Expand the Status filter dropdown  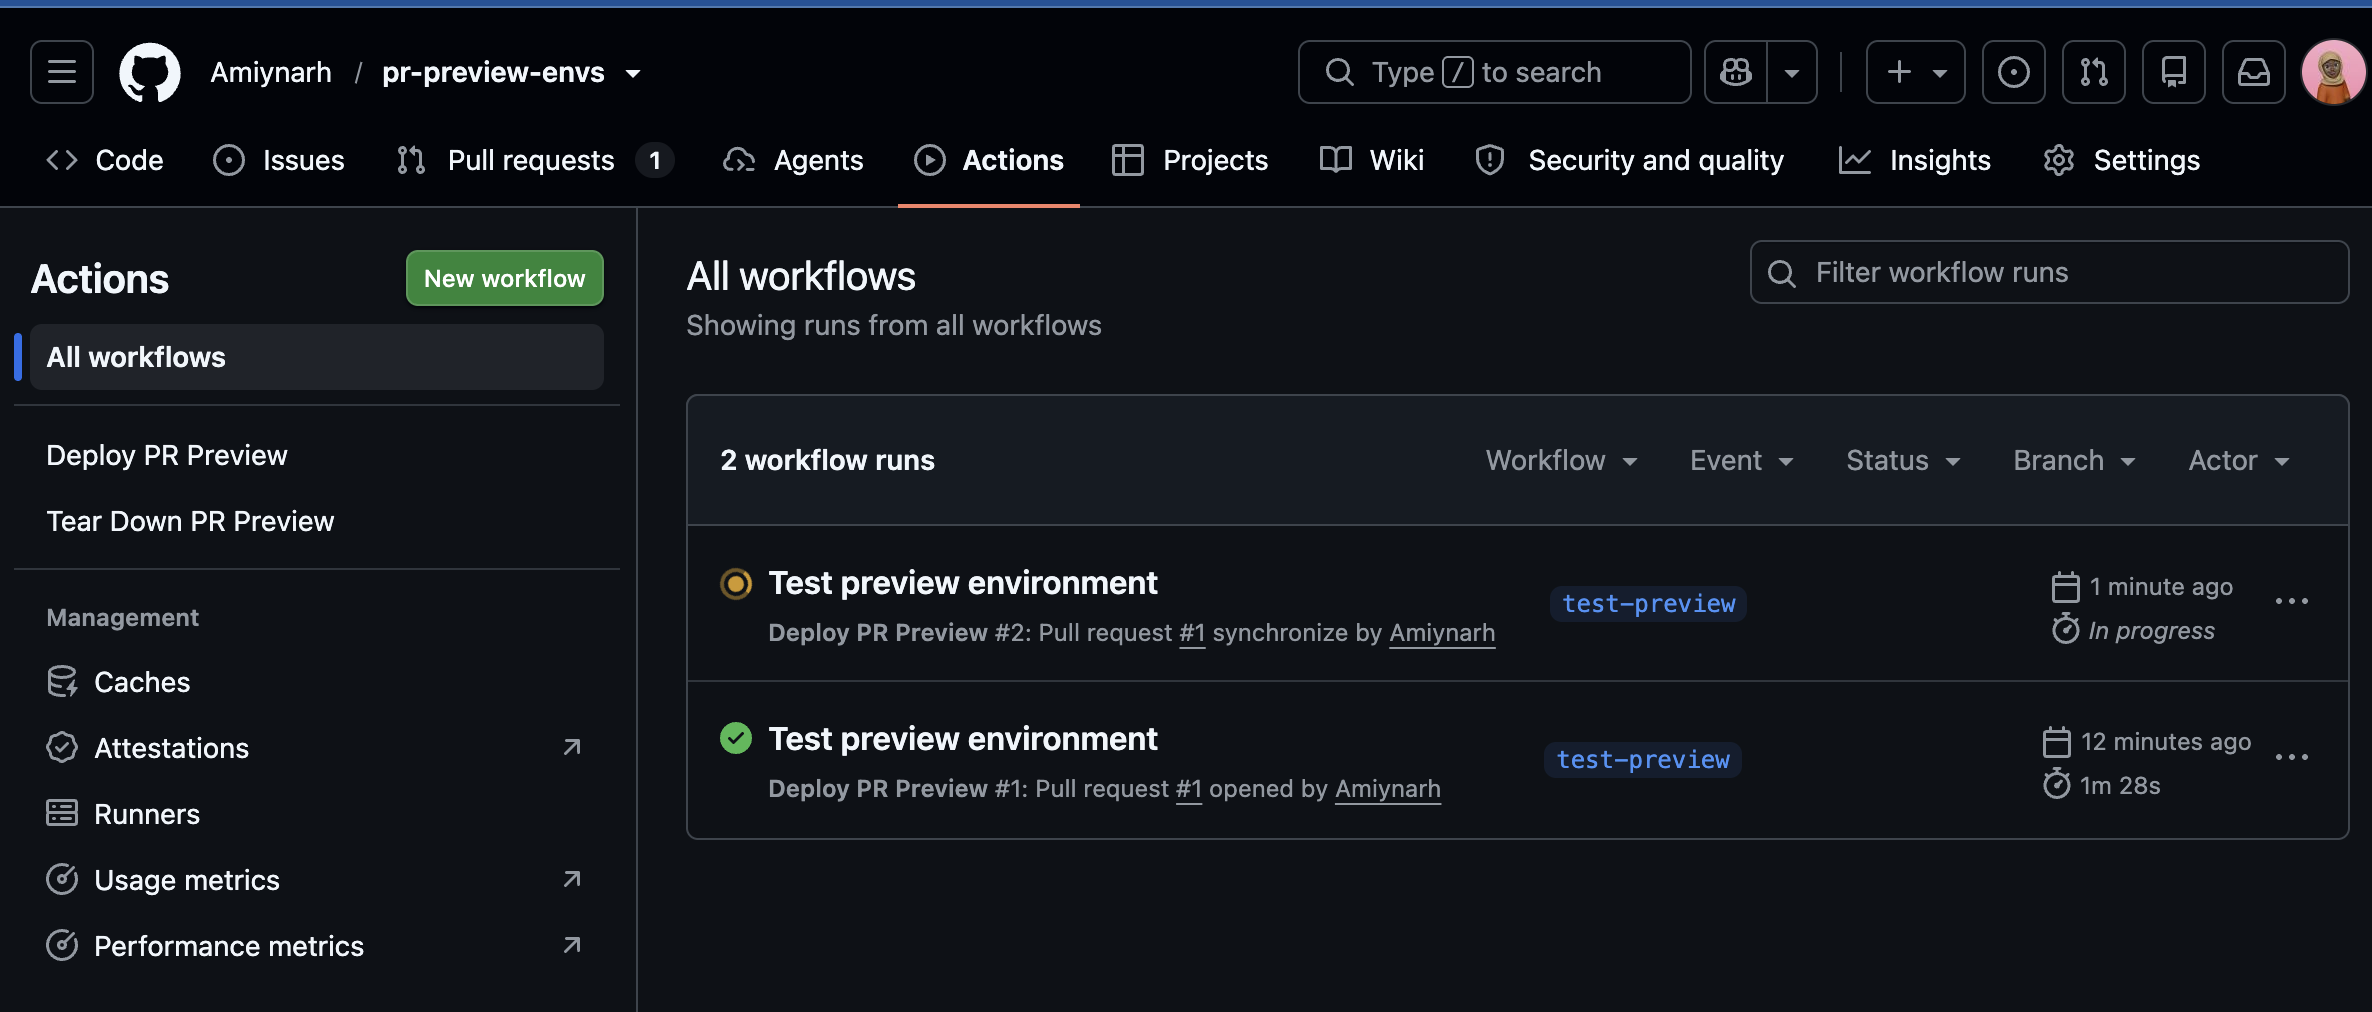pyautogui.click(x=1903, y=460)
